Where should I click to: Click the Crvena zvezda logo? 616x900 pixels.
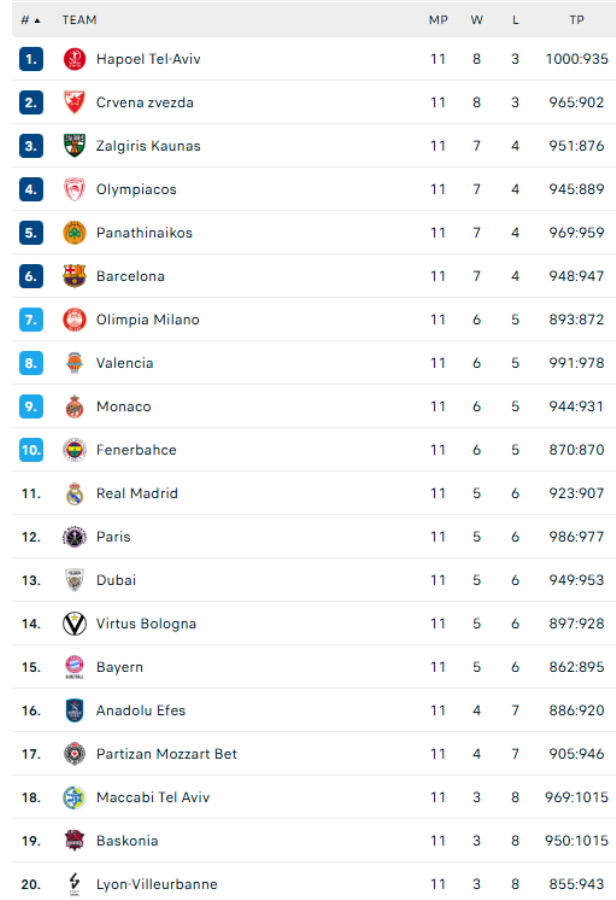click(x=74, y=102)
